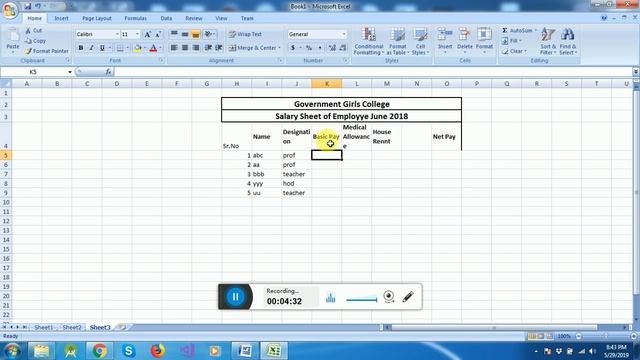
Task: Switch to the View tab
Action: tap(221, 18)
